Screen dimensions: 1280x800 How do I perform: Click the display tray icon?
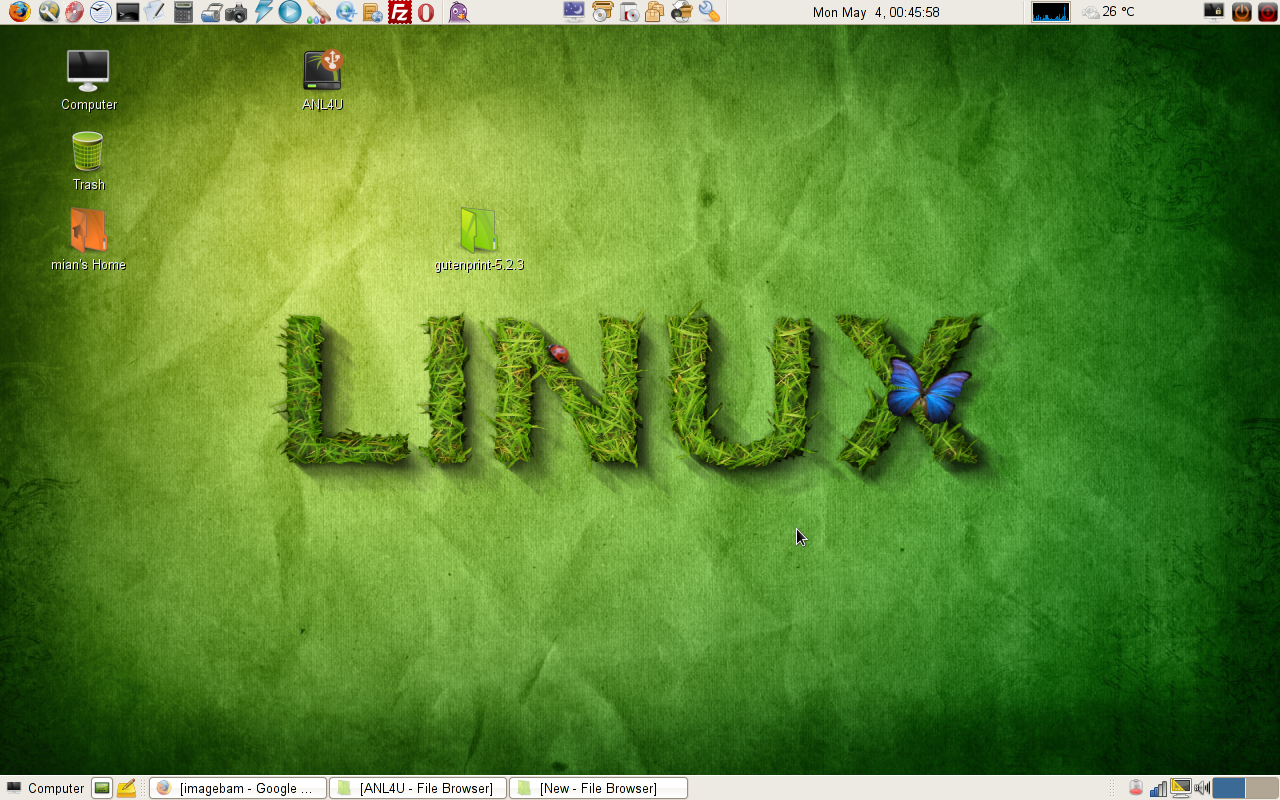coord(1180,788)
